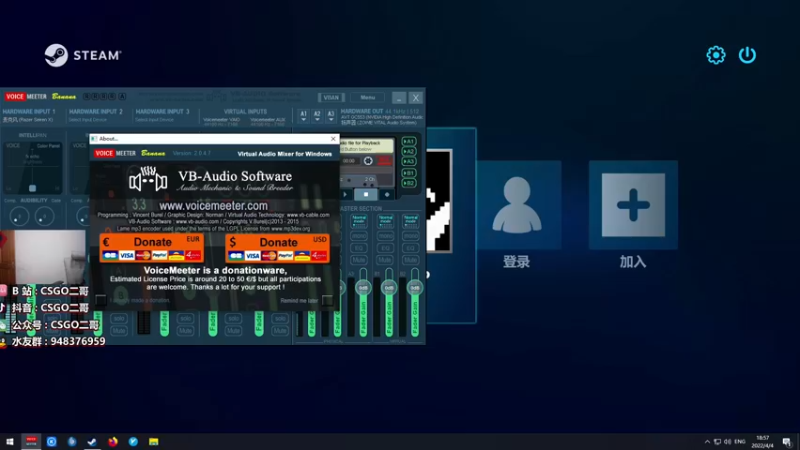Switch B2 bus Normal mode selector
800x450 pixels.
tap(411, 221)
